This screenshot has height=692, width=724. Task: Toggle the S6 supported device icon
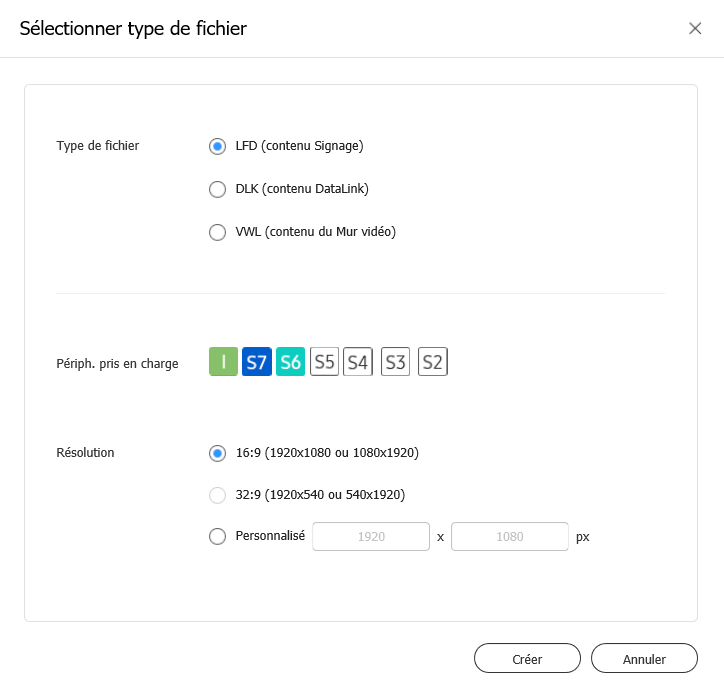(x=290, y=362)
